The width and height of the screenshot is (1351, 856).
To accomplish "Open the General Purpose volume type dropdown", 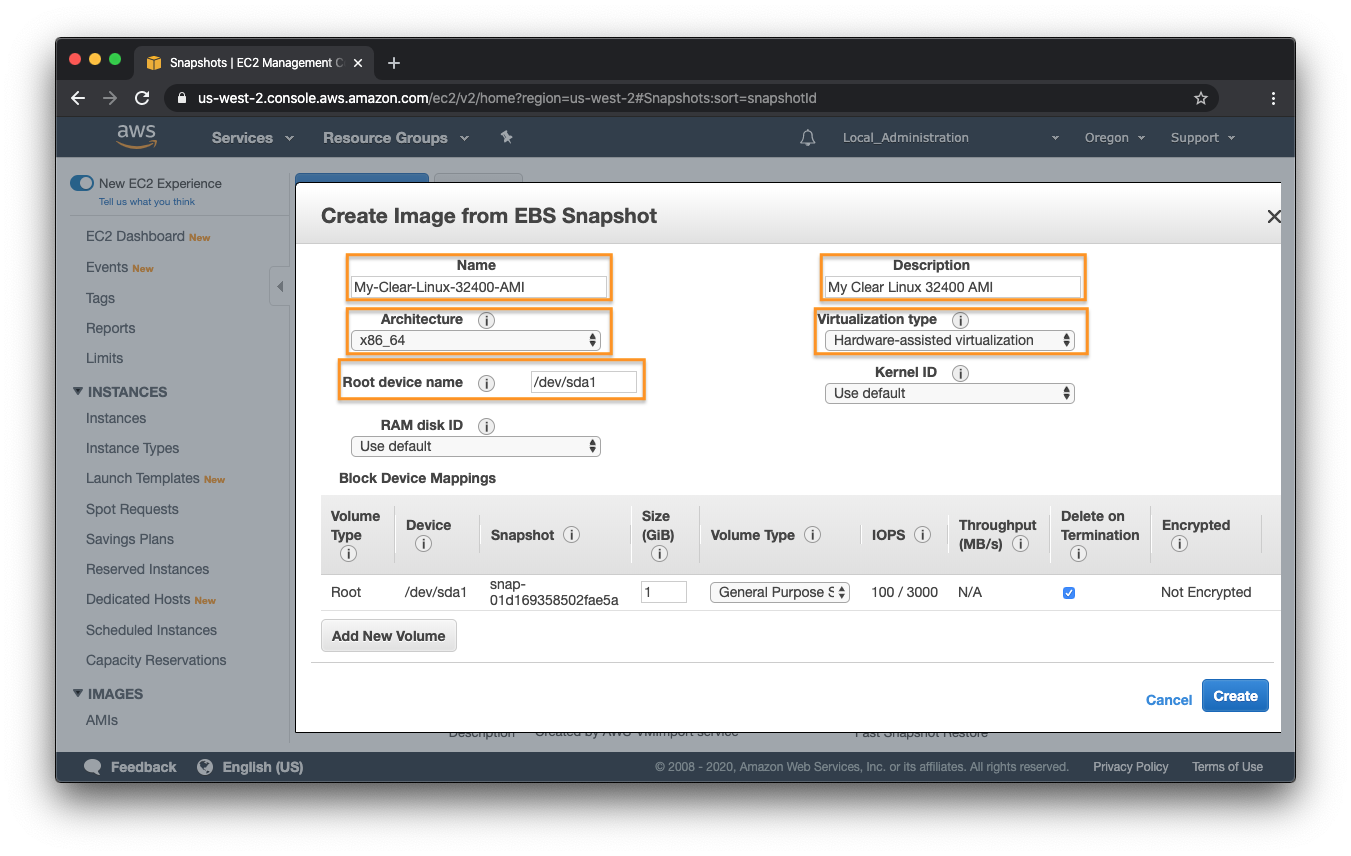I will 780,592.
